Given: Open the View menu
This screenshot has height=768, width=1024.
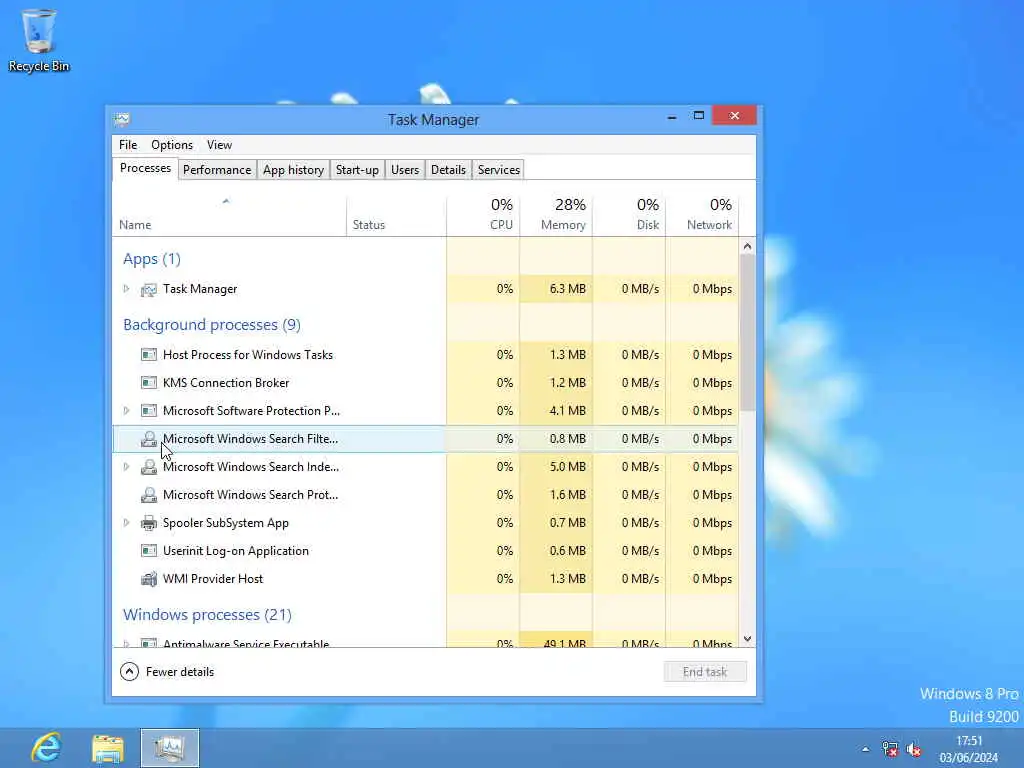Looking at the screenshot, I should tap(219, 145).
